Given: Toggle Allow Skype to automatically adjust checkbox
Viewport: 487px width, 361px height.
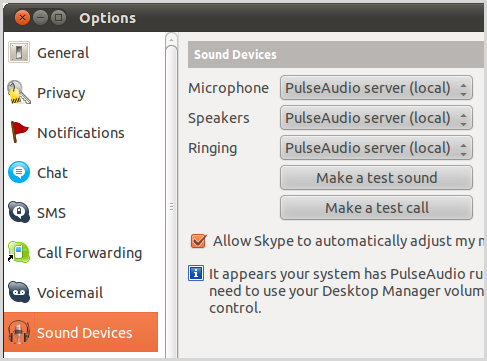Looking at the screenshot, I should click(x=198, y=241).
